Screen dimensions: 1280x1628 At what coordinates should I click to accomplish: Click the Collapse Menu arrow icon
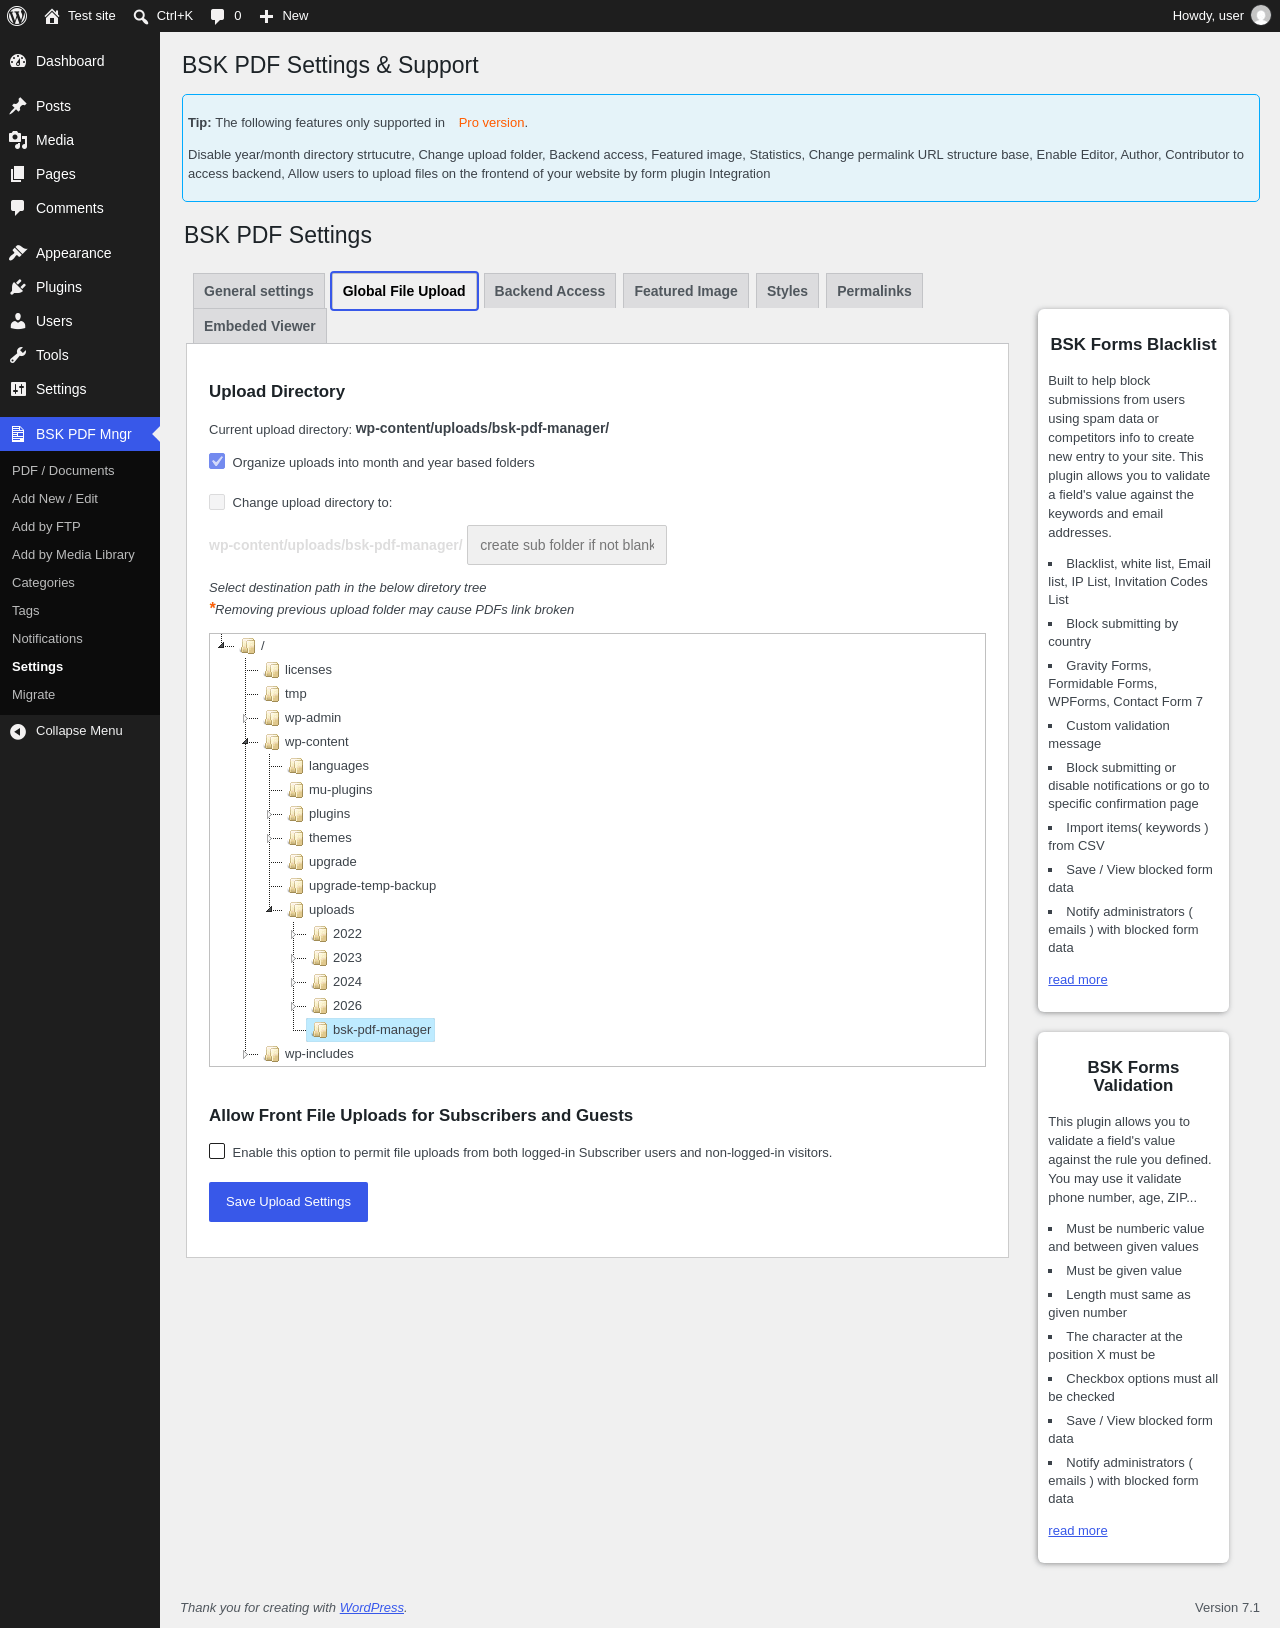[x=18, y=731]
